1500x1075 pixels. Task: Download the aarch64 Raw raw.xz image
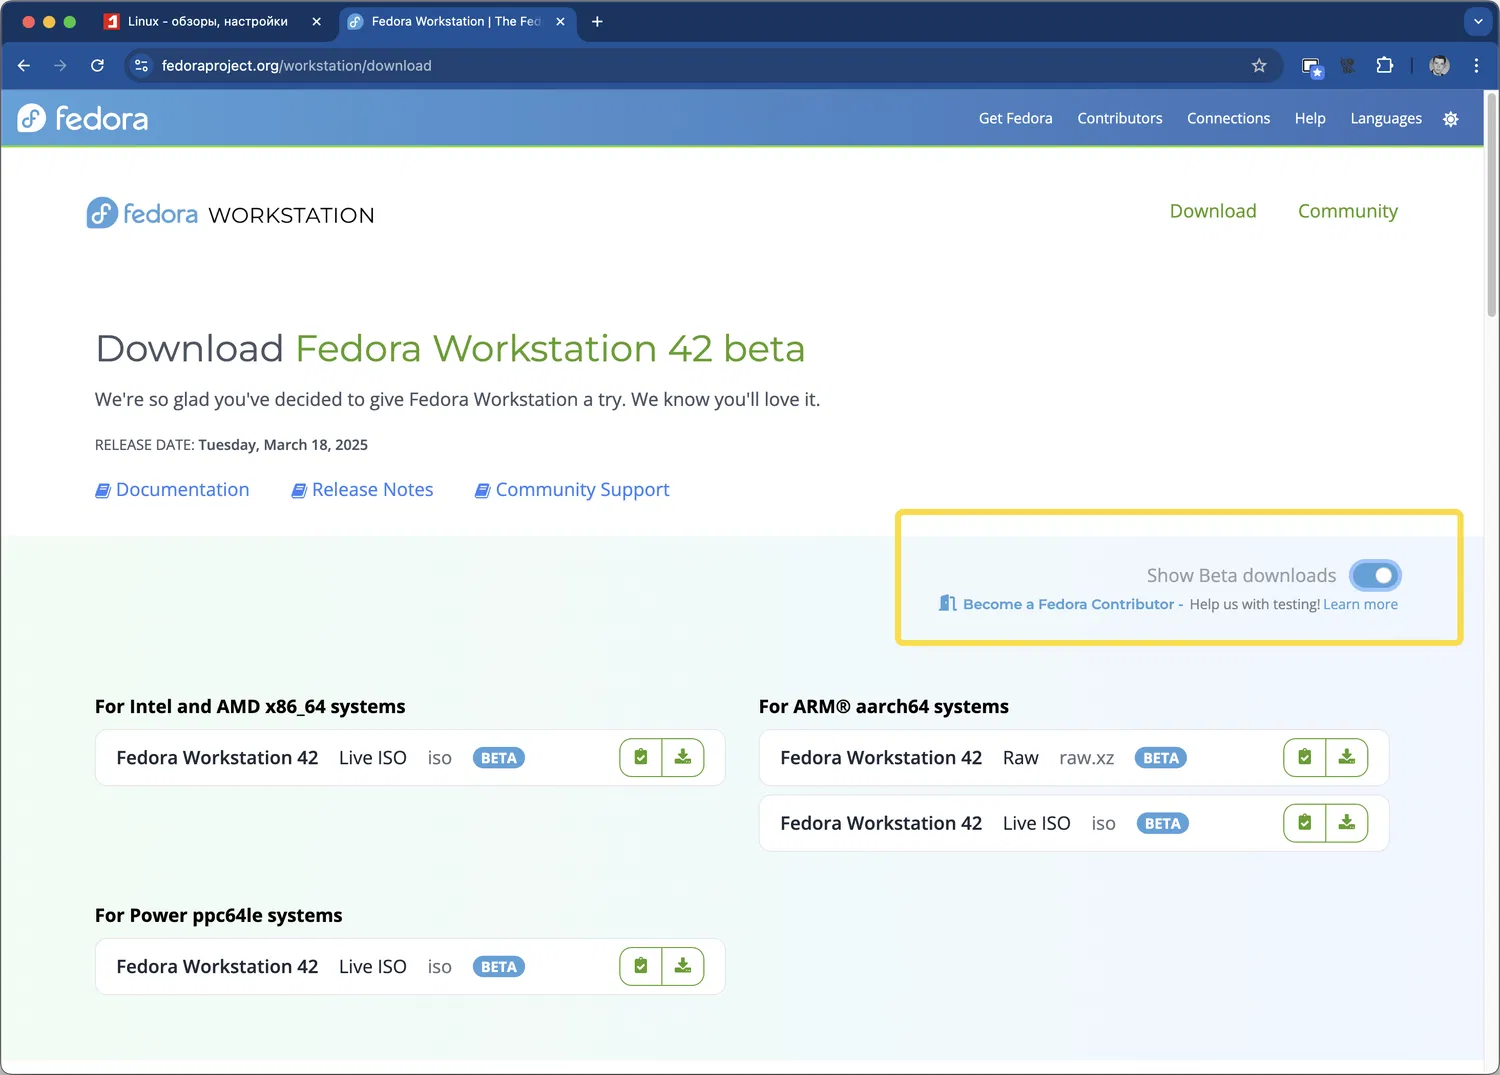(x=1347, y=758)
